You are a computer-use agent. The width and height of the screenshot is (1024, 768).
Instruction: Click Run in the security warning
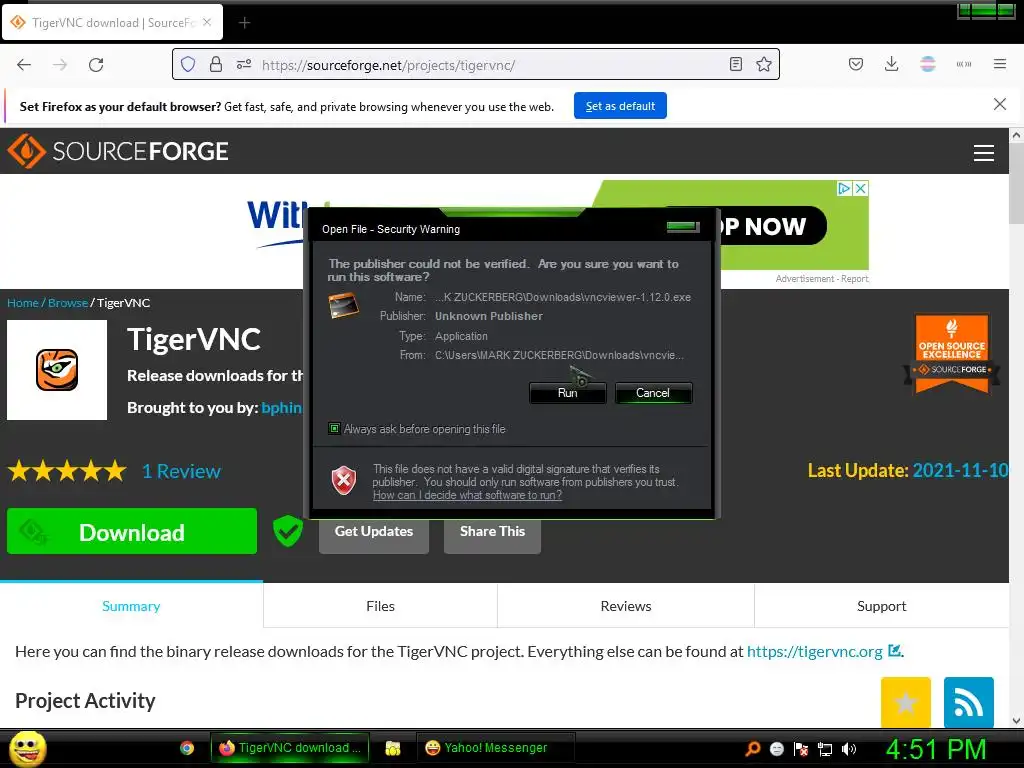point(568,392)
